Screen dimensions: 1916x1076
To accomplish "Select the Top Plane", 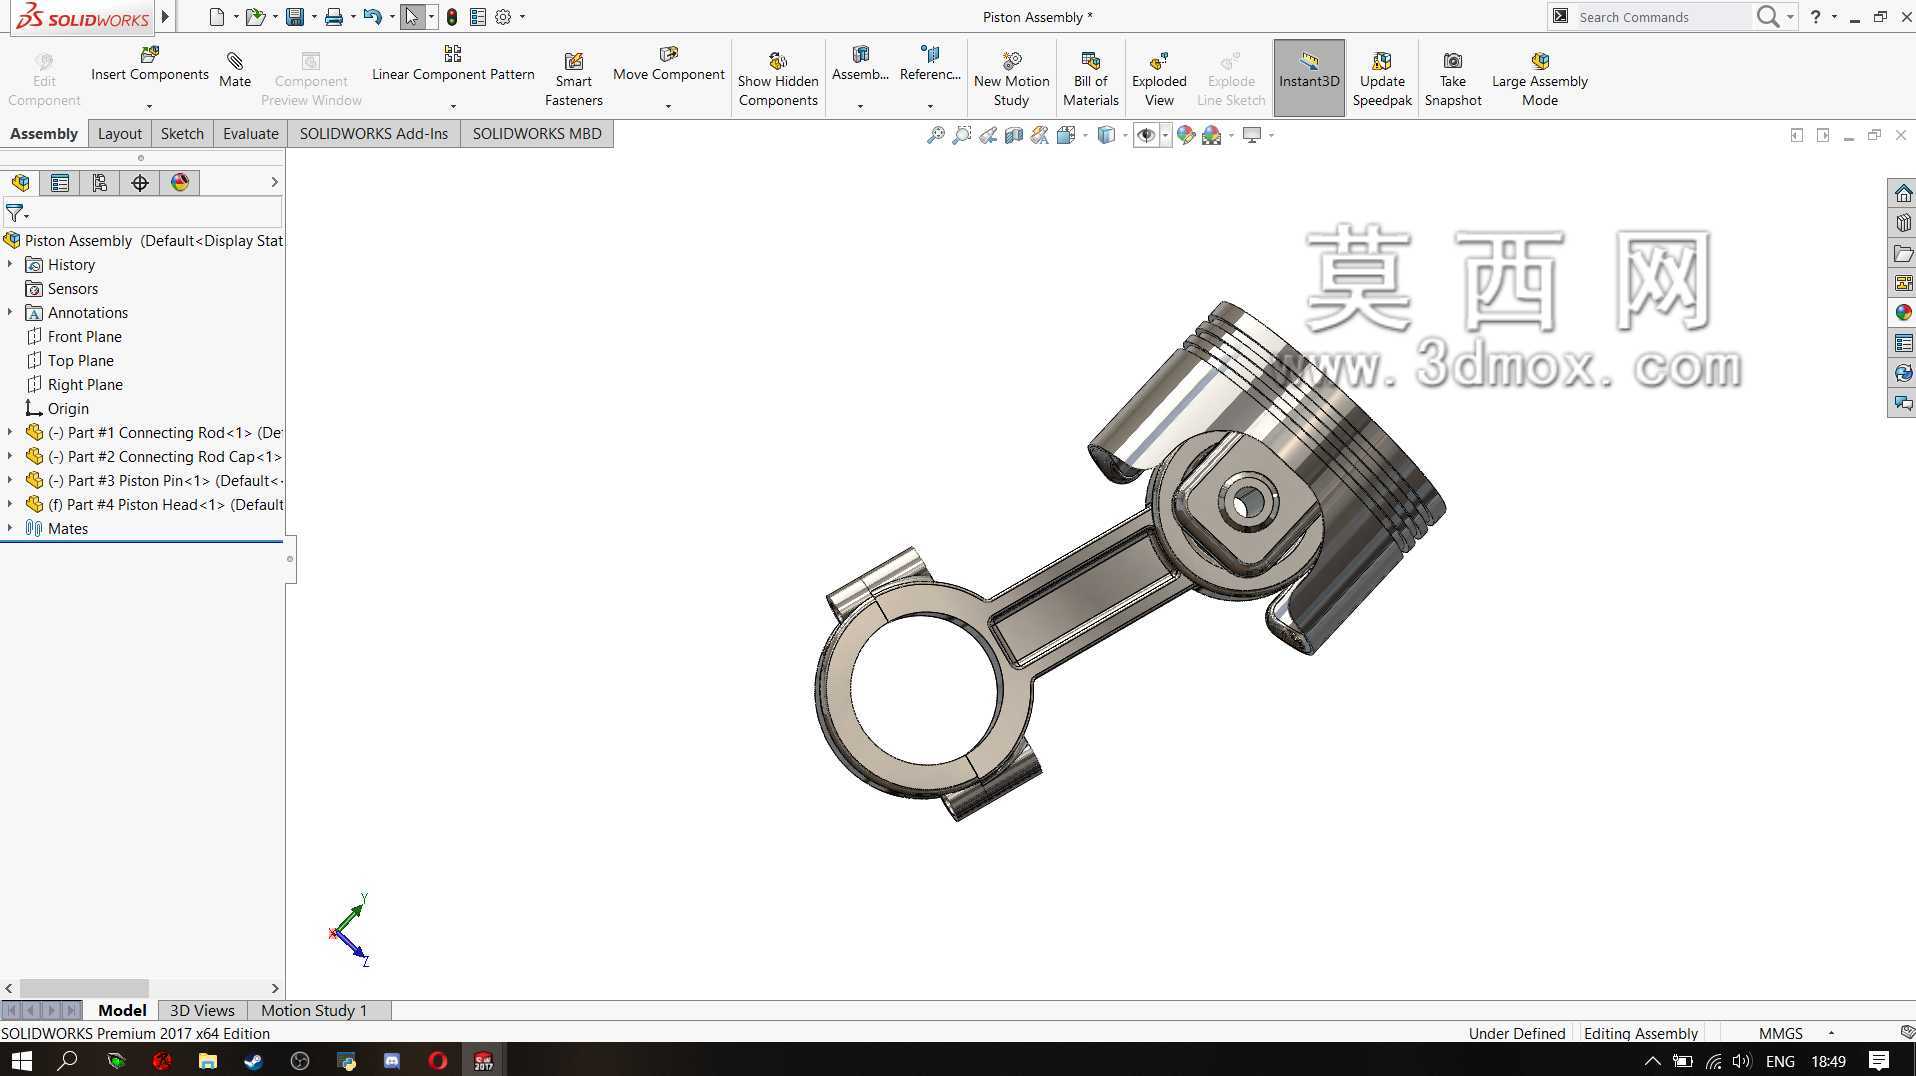I will (x=69, y=361).
